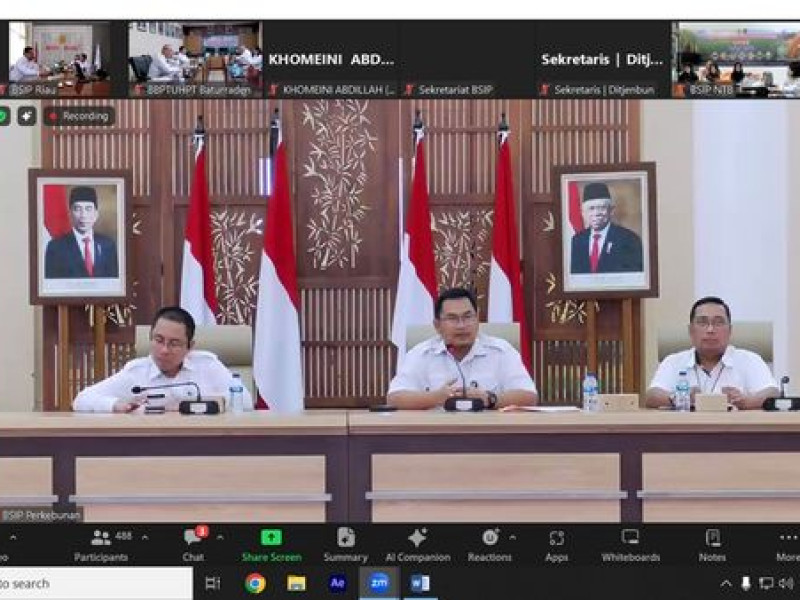Image resolution: width=800 pixels, height=600 pixels.
Task: Open the Zoom Apps panel
Action: [x=557, y=543]
